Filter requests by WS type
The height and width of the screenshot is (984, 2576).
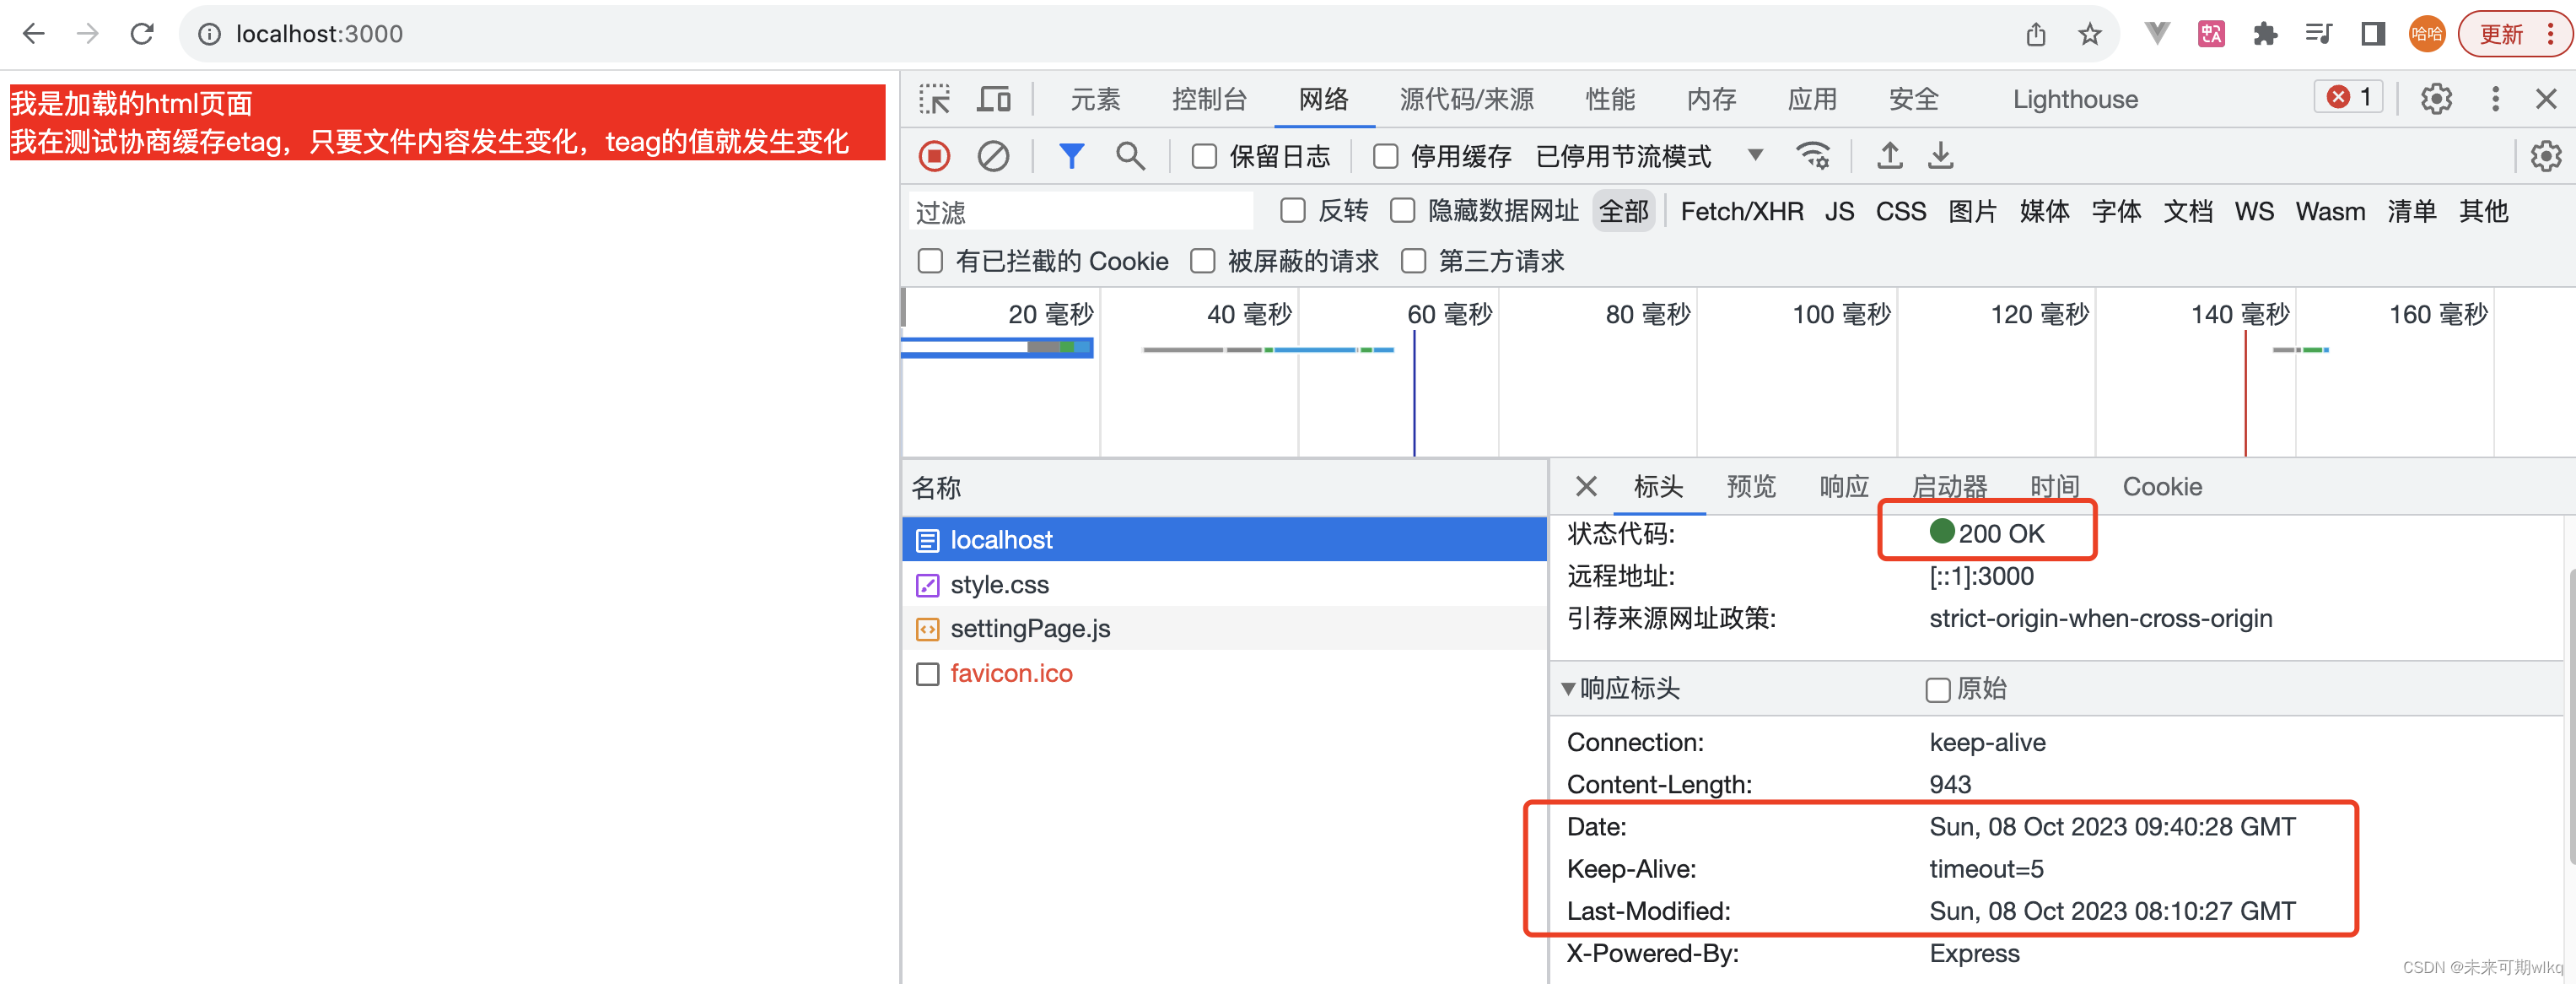pyautogui.click(x=2253, y=211)
